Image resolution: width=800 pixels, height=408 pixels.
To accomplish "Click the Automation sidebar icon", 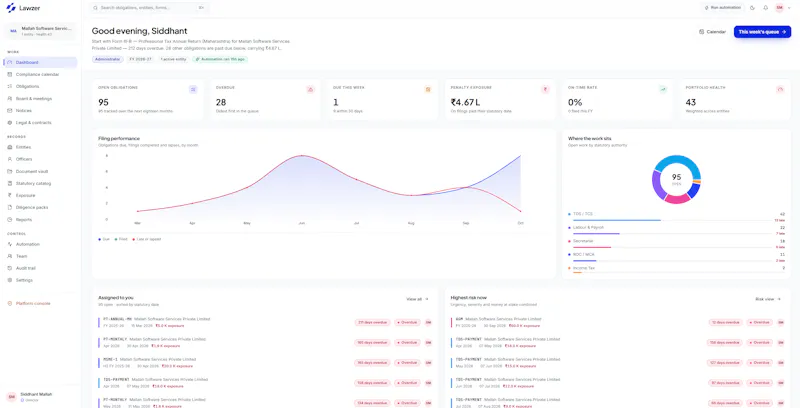I will tap(10, 244).
